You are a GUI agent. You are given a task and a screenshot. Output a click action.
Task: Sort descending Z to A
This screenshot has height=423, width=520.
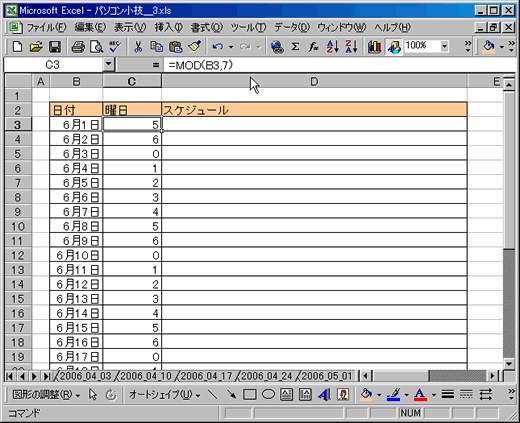351,47
